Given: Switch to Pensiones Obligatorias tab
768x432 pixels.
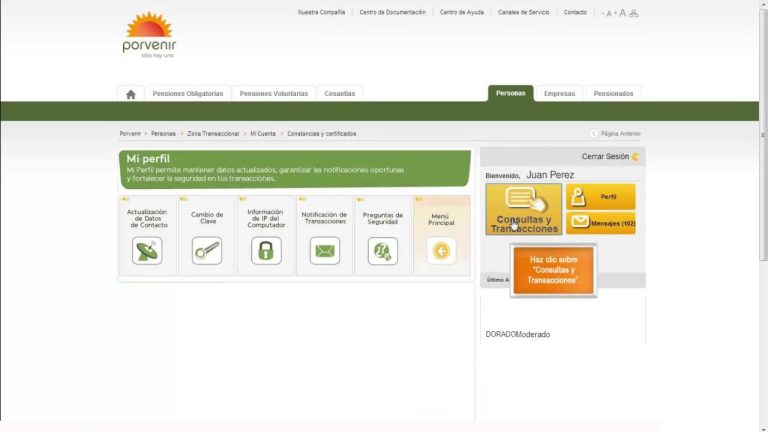Looking at the screenshot, I should 188,94.
